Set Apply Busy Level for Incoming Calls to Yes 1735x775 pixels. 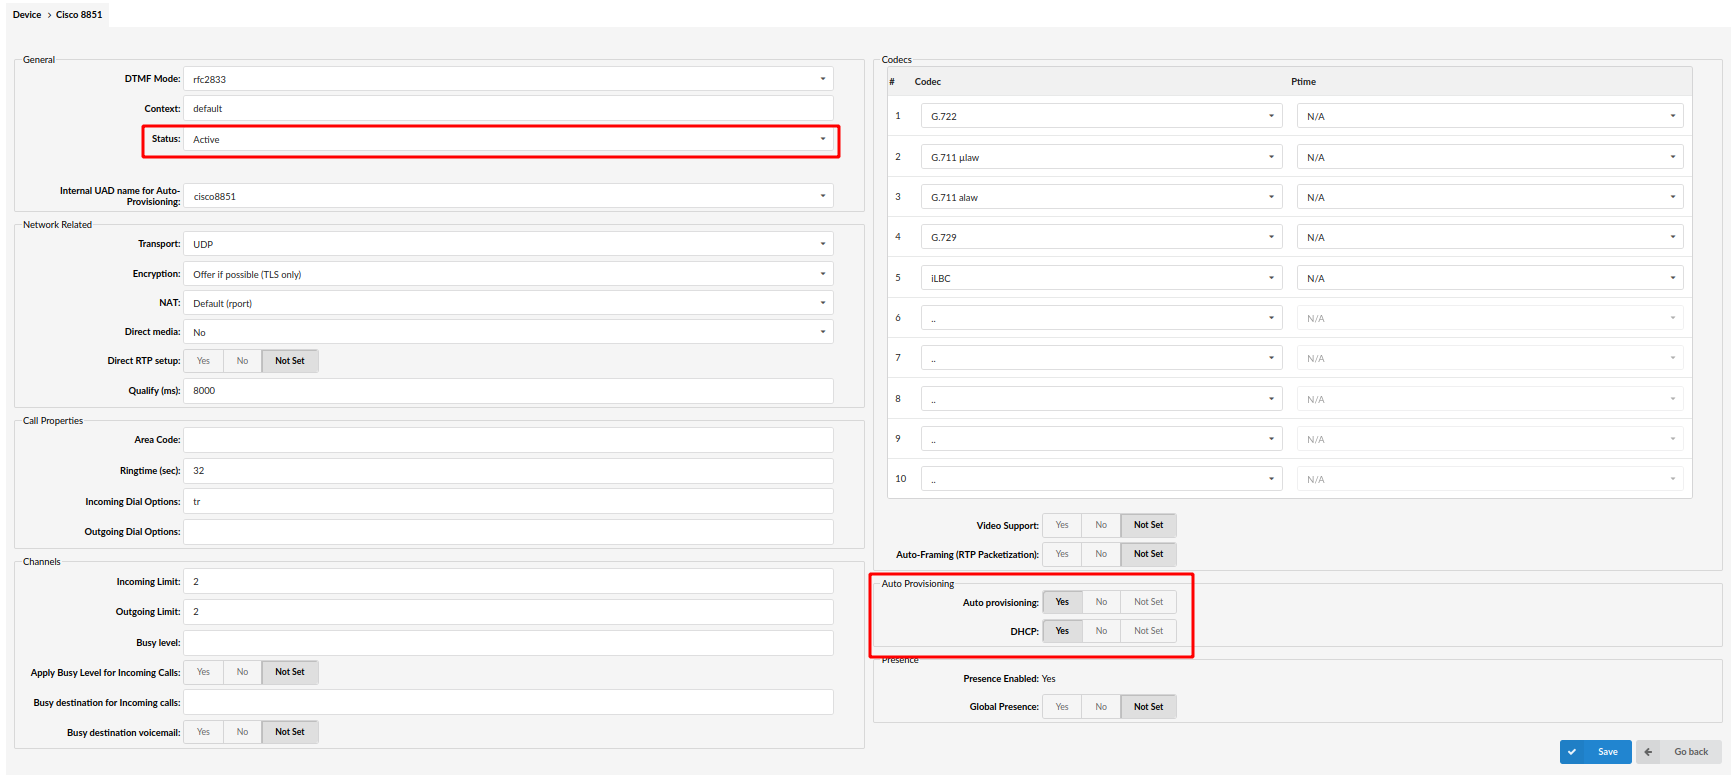203,672
